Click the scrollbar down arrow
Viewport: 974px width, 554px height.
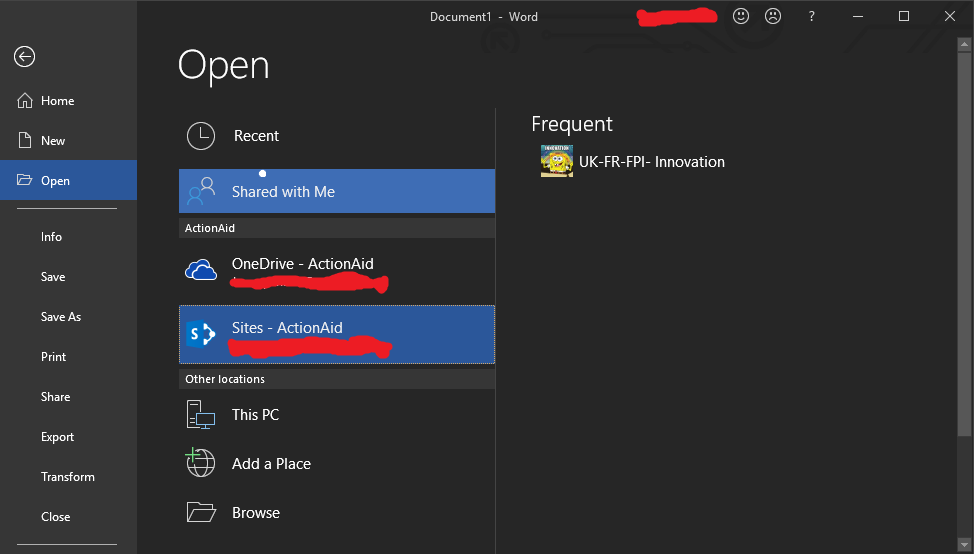pyautogui.click(x=964, y=546)
